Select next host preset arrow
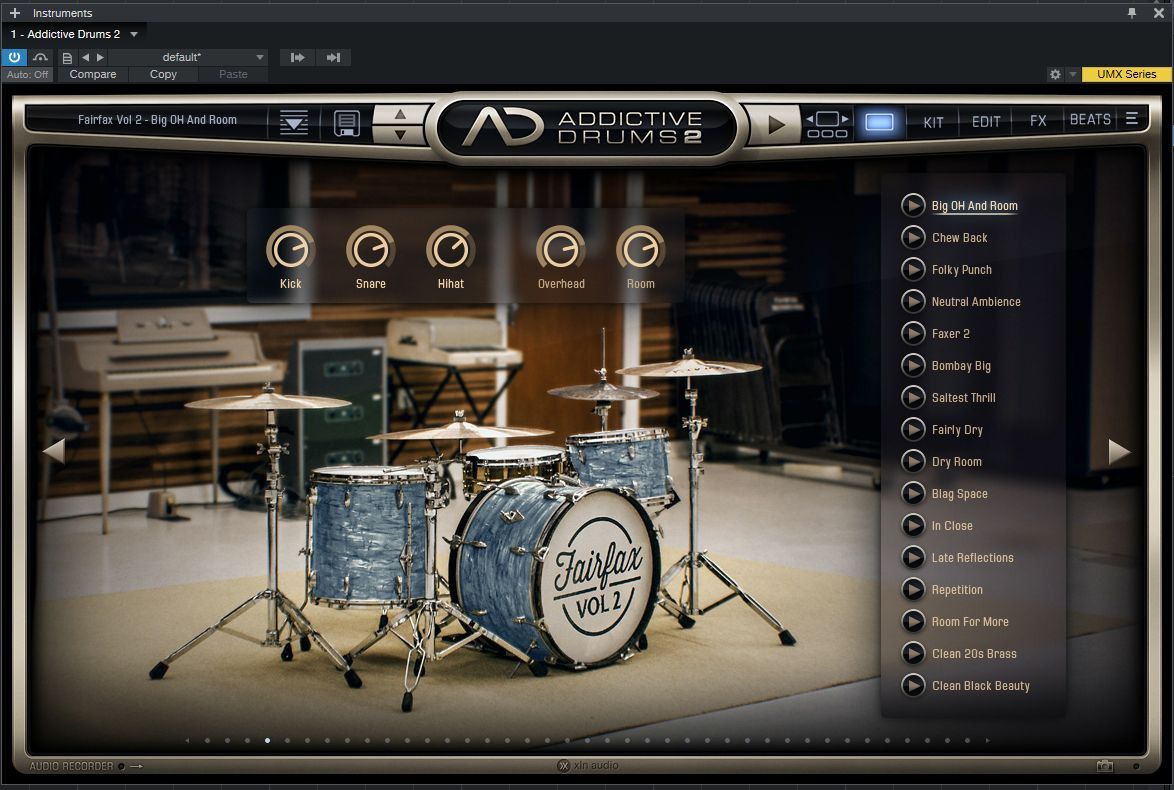Viewport: 1174px width, 790px height. pos(100,57)
